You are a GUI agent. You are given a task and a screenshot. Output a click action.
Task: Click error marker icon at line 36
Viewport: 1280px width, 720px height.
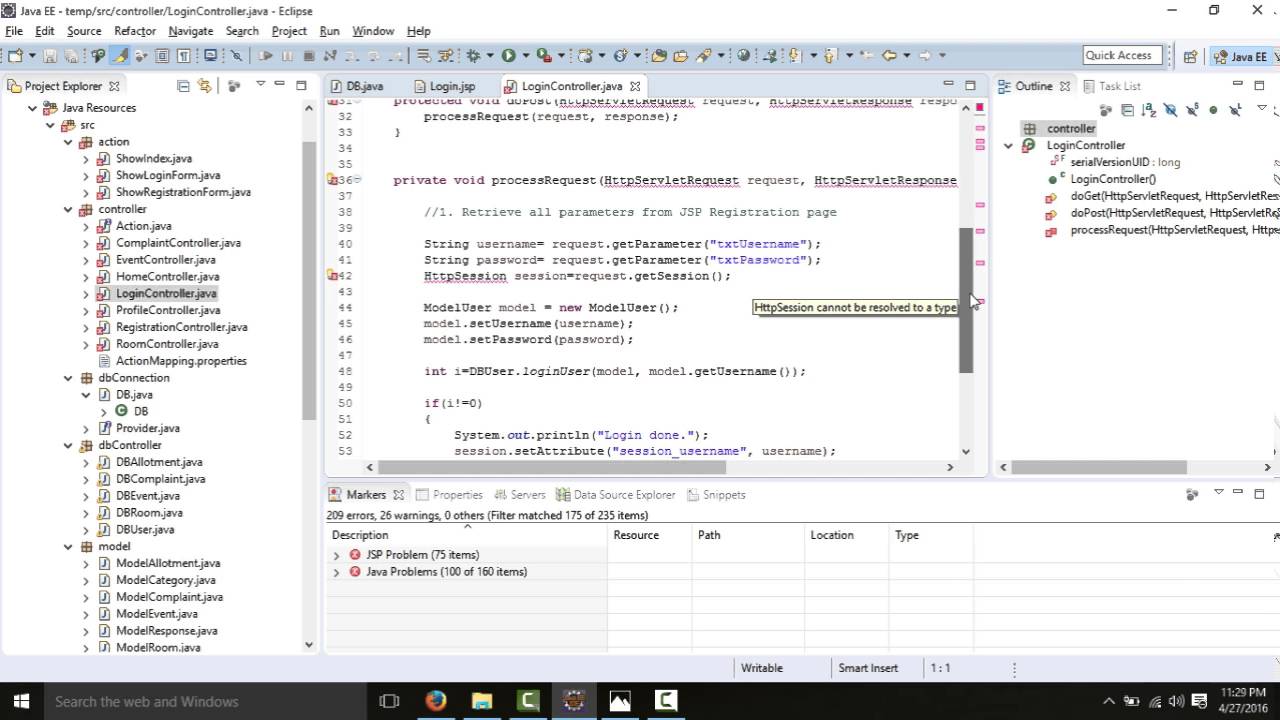click(x=332, y=180)
